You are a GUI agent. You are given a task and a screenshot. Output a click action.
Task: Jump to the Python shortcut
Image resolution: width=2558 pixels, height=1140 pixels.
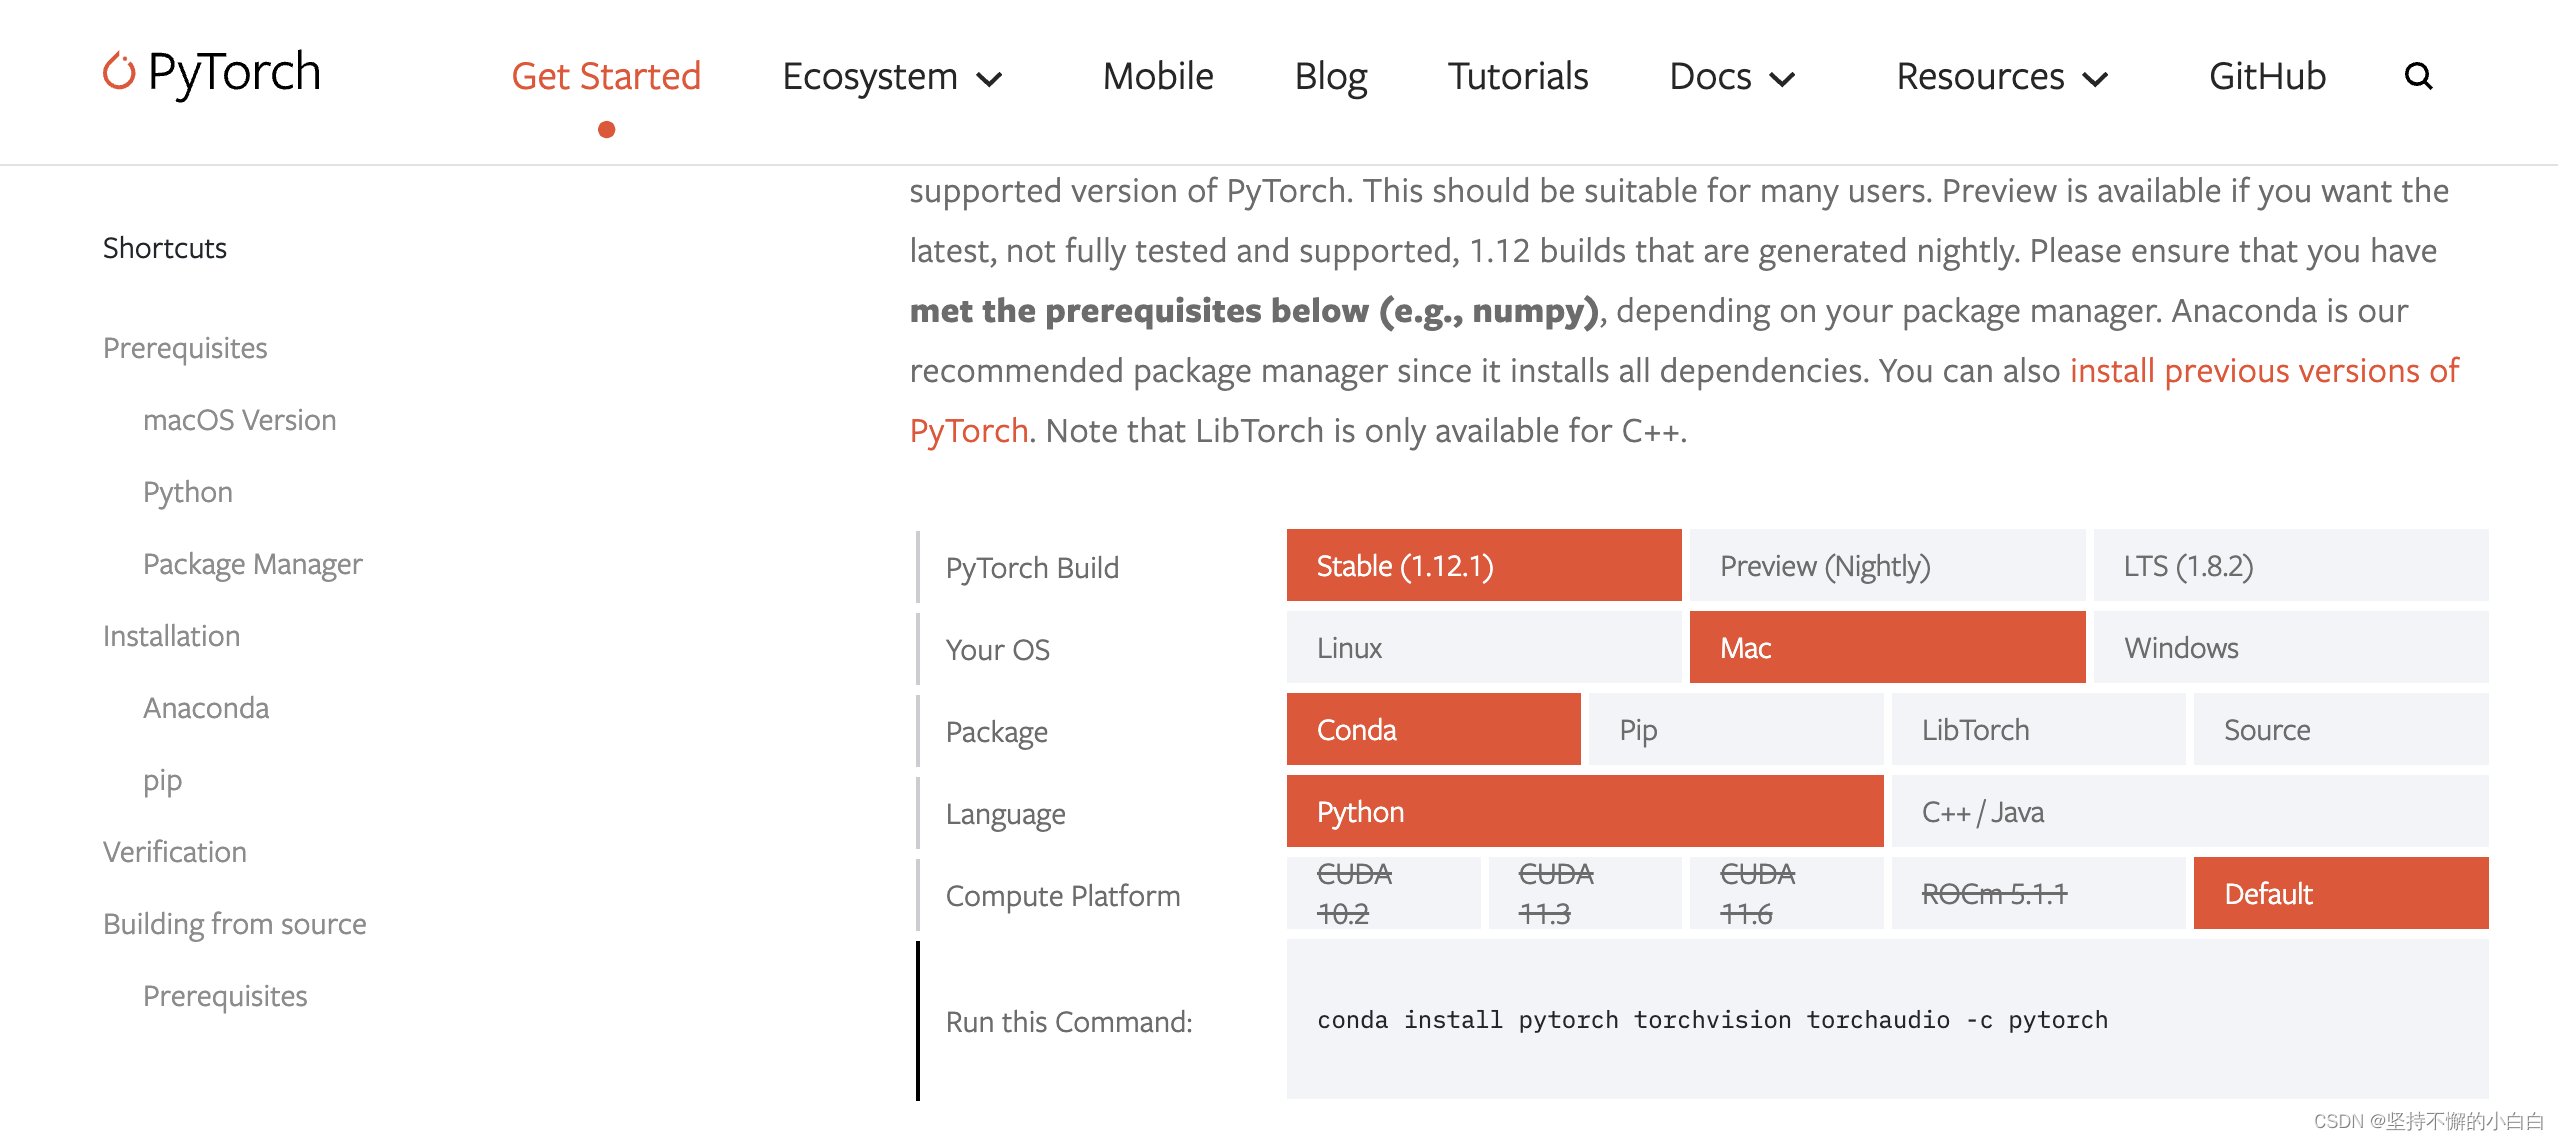(x=188, y=493)
